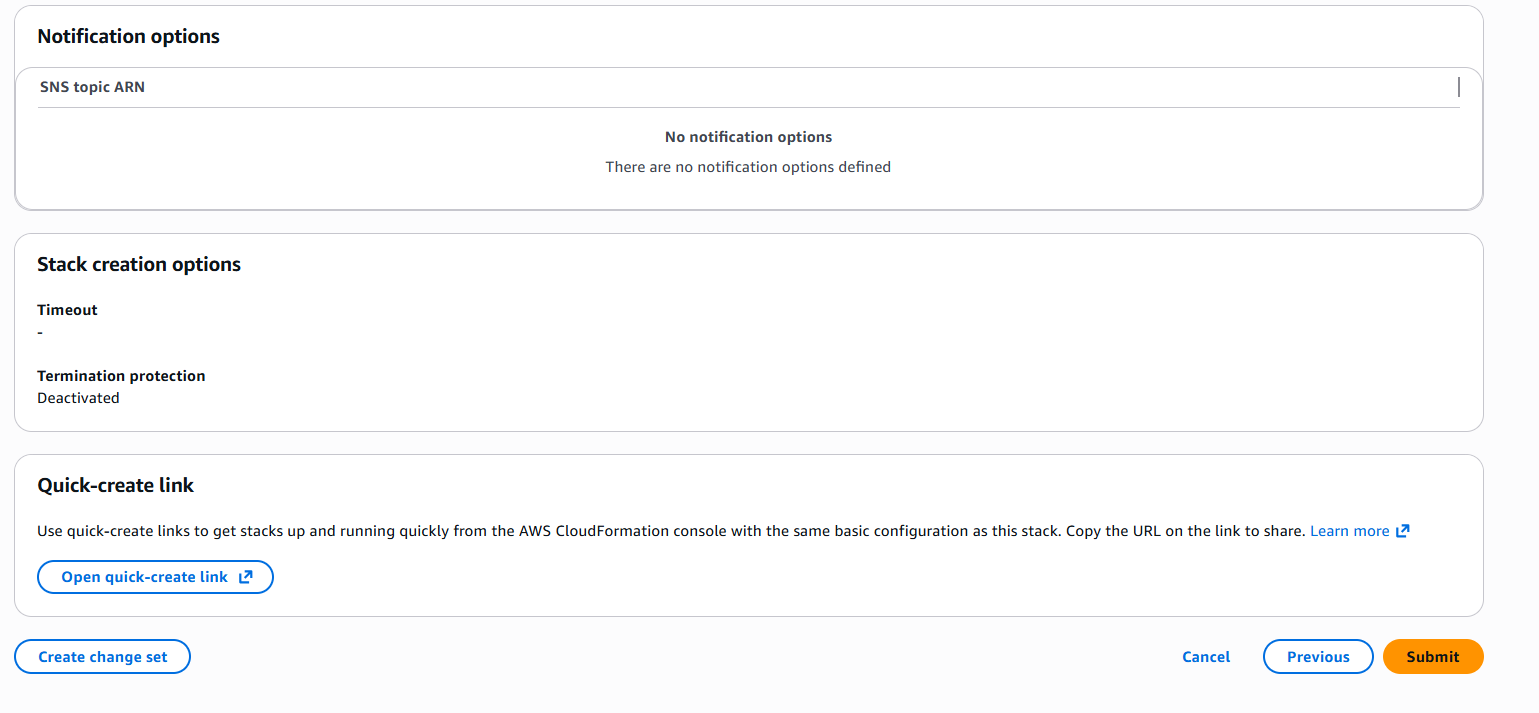Click the Submit button
Image resolution: width=1539 pixels, height=713 pixels.
coord(1432,657)
